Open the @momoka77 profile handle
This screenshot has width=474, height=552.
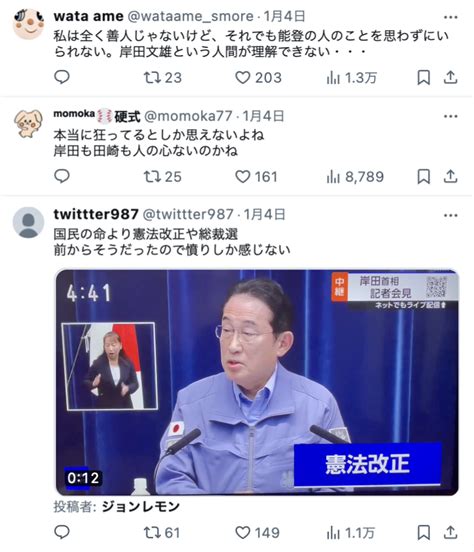pyautogui.click(x=188, y=116)
